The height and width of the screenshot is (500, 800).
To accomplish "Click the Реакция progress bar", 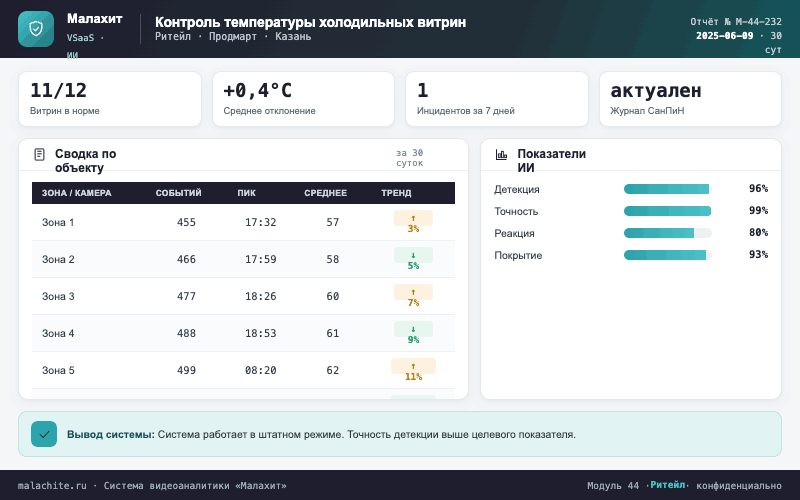I will [667, 233].
